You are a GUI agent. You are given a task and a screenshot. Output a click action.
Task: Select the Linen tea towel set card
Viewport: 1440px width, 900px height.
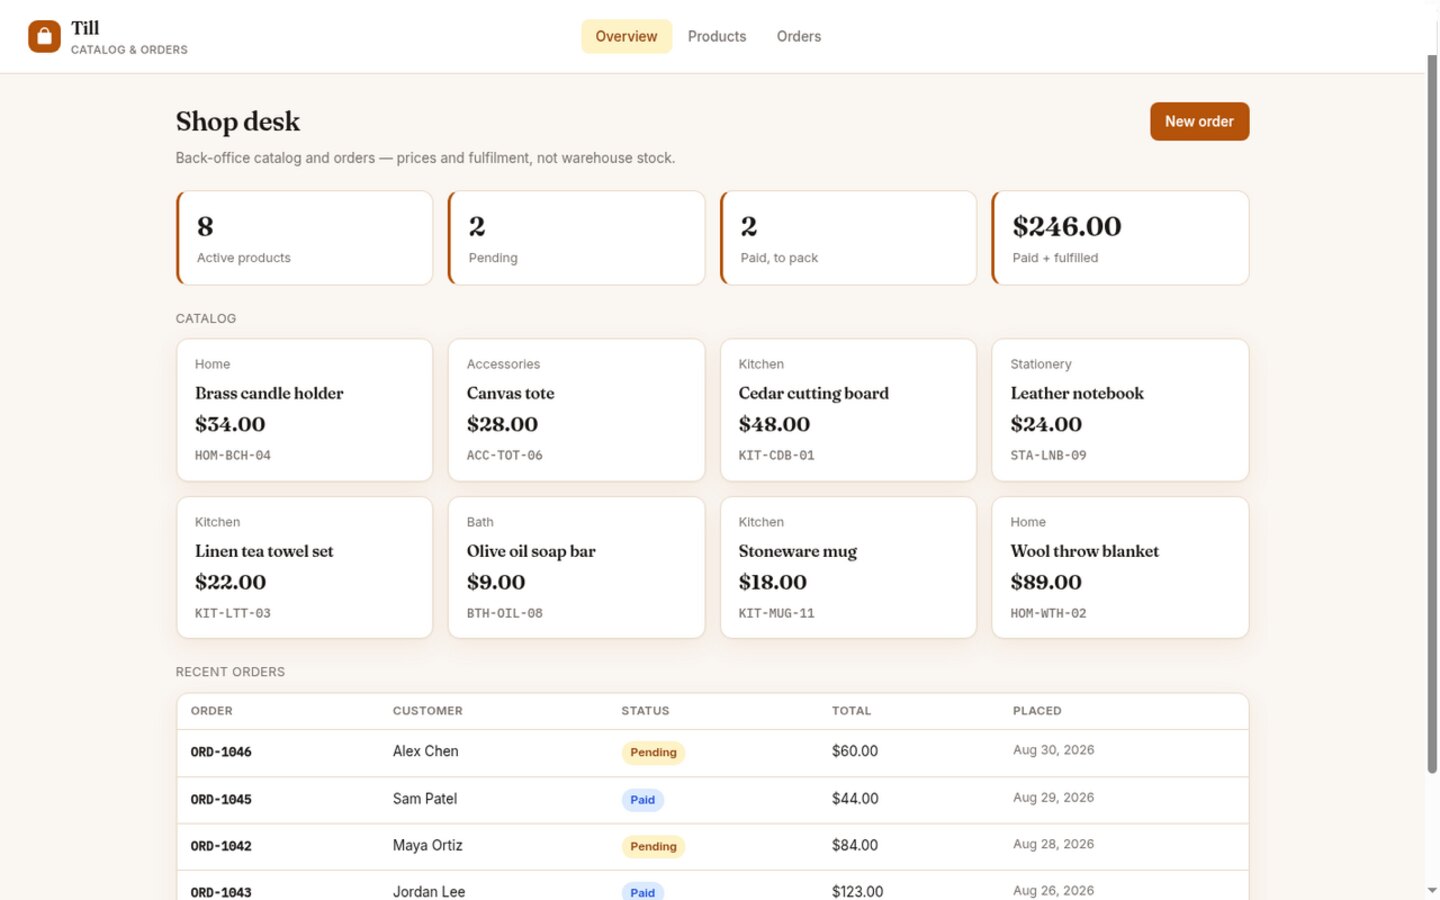point(305,568)
